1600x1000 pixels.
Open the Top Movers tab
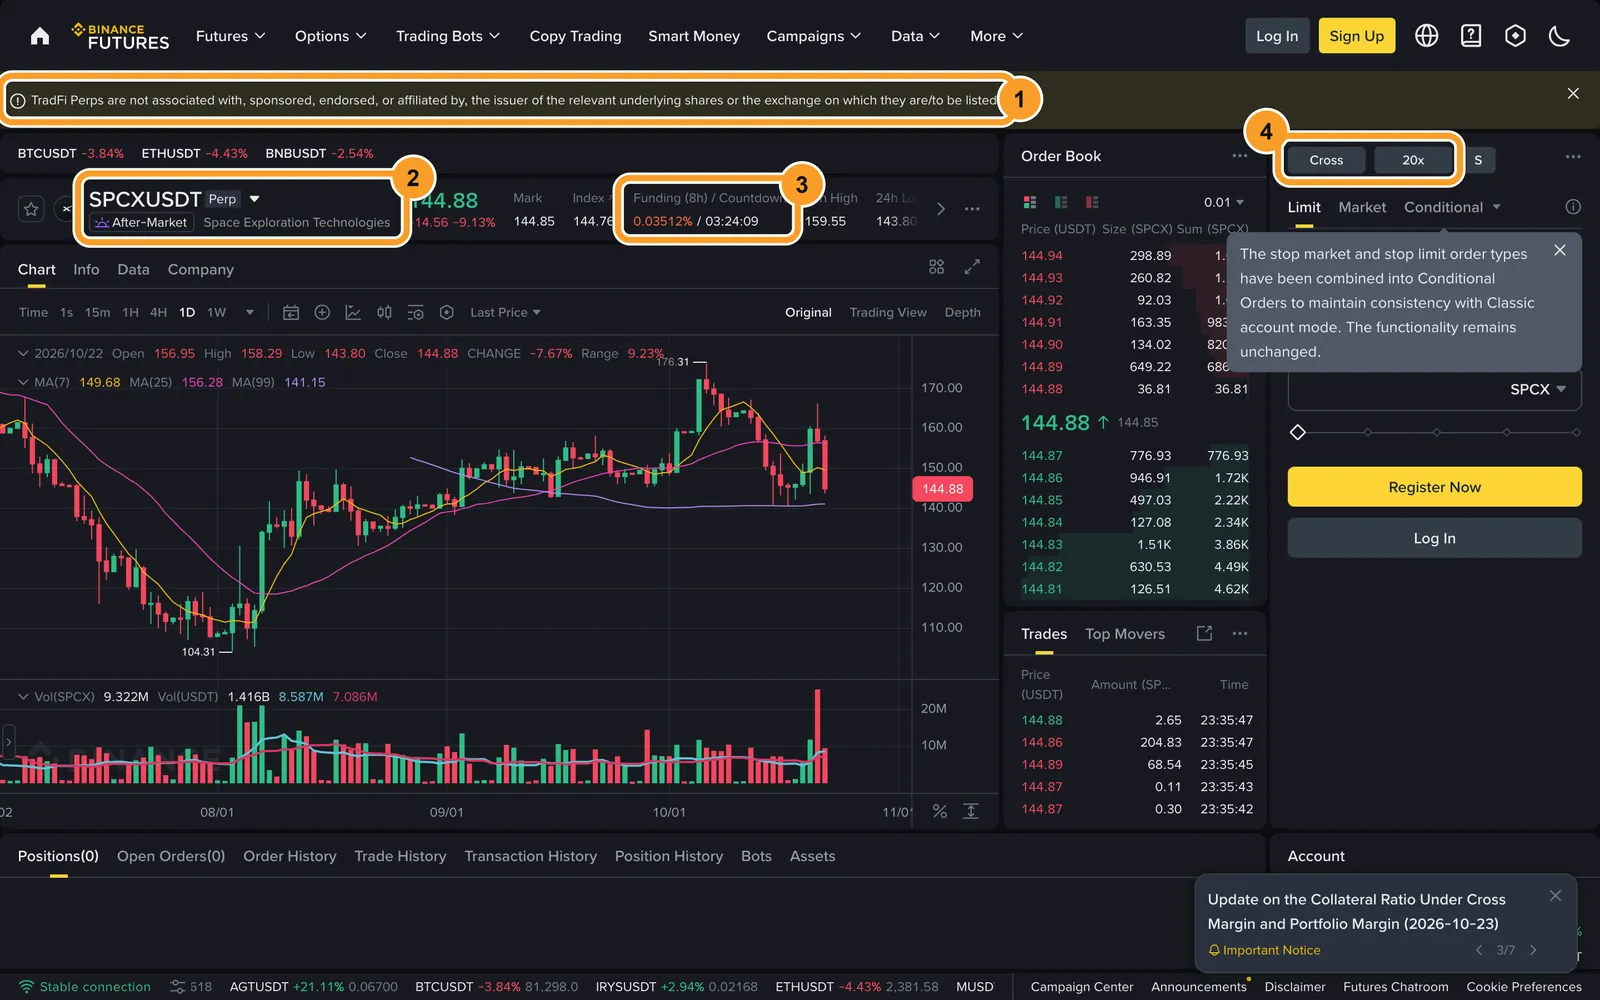click(x=1125, y=634)
